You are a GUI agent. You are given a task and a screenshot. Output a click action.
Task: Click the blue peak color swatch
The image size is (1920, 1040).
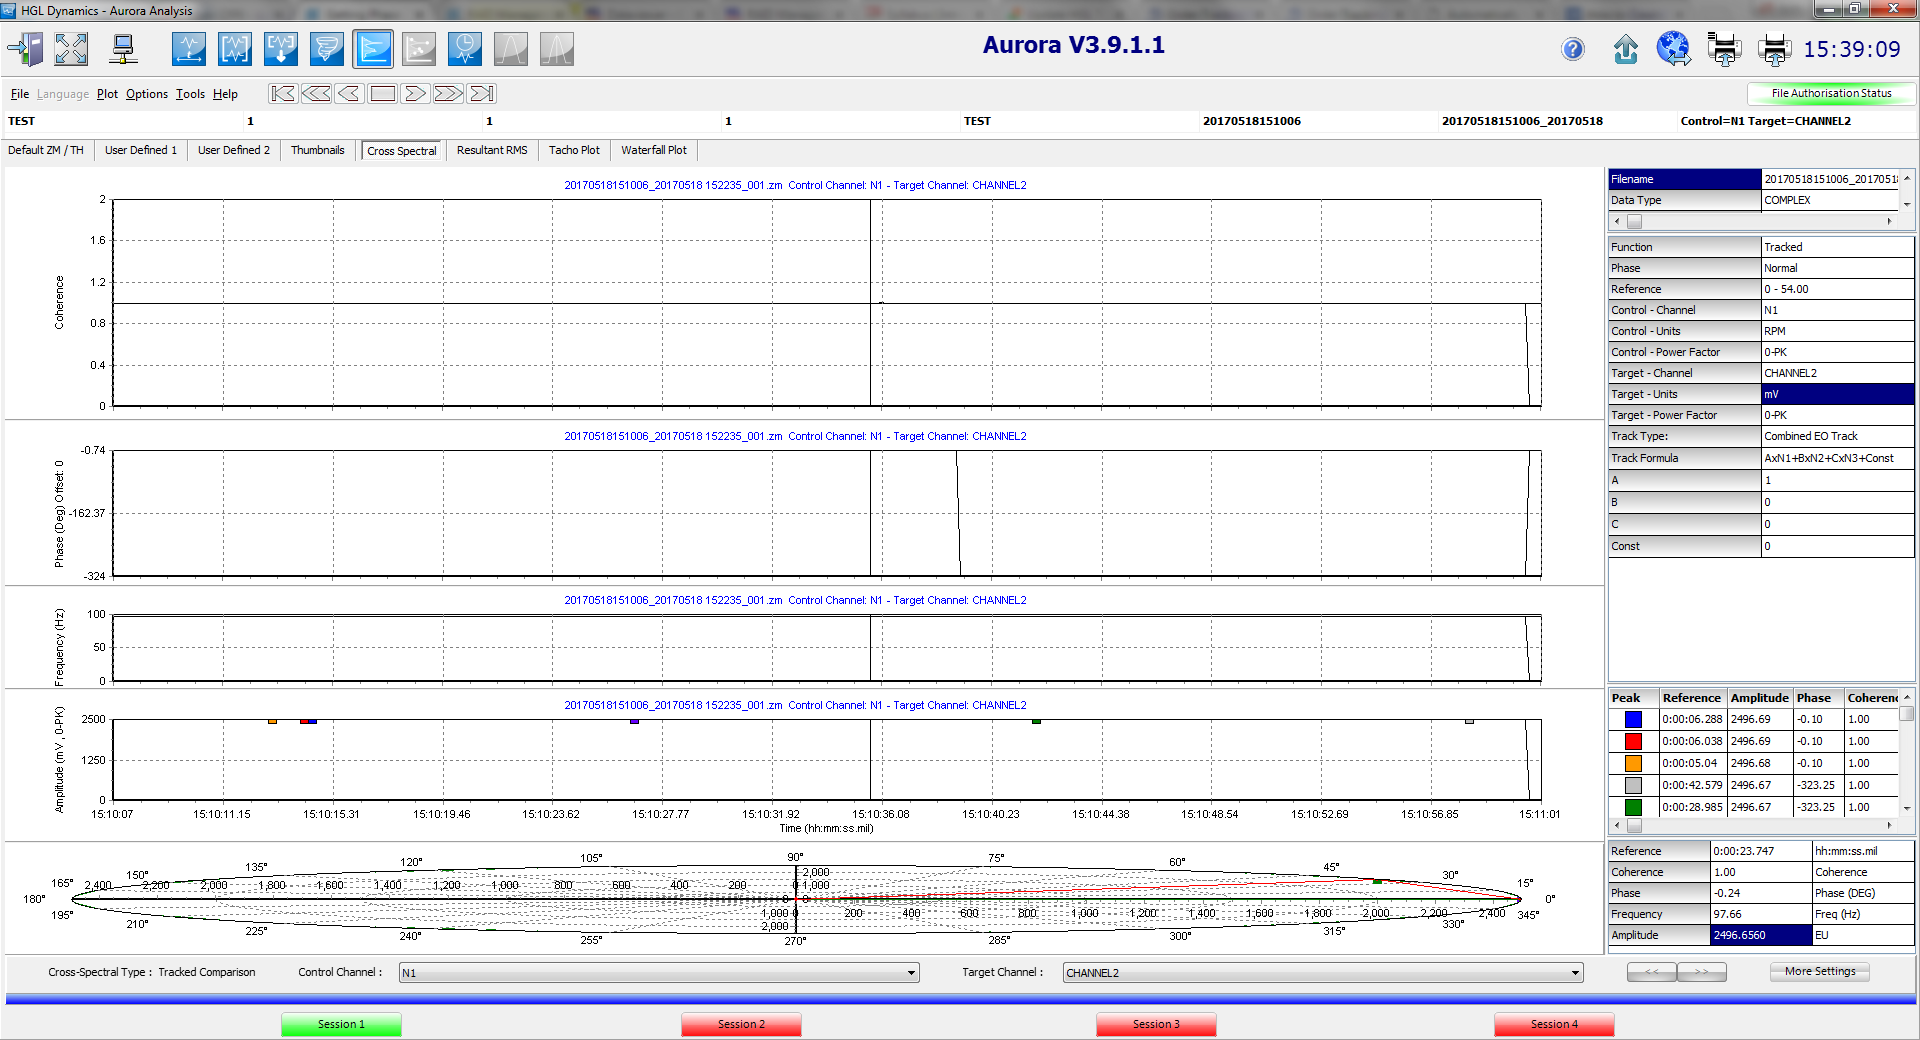pyautogui.click(x=1633, y=719)
